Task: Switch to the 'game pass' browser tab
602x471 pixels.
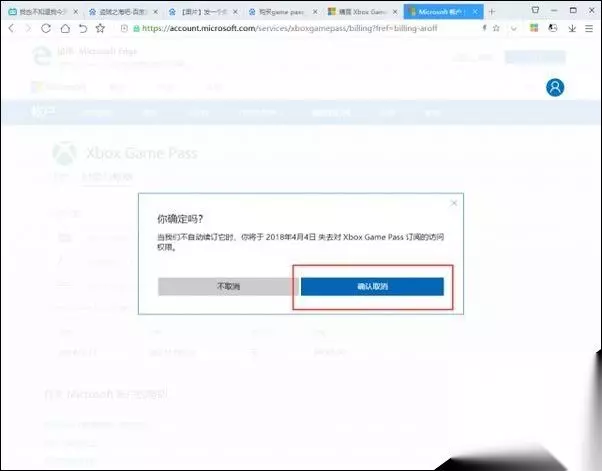Action: pos(282,12)
